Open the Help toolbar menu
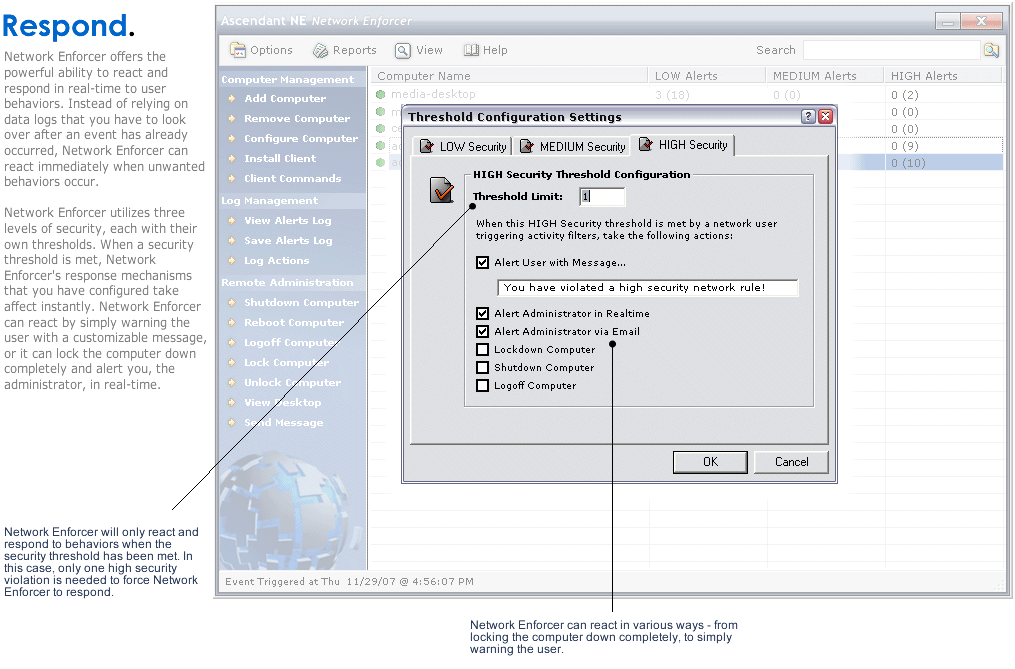The height and width of the screenshot is (669, 1015). [485, 50]
